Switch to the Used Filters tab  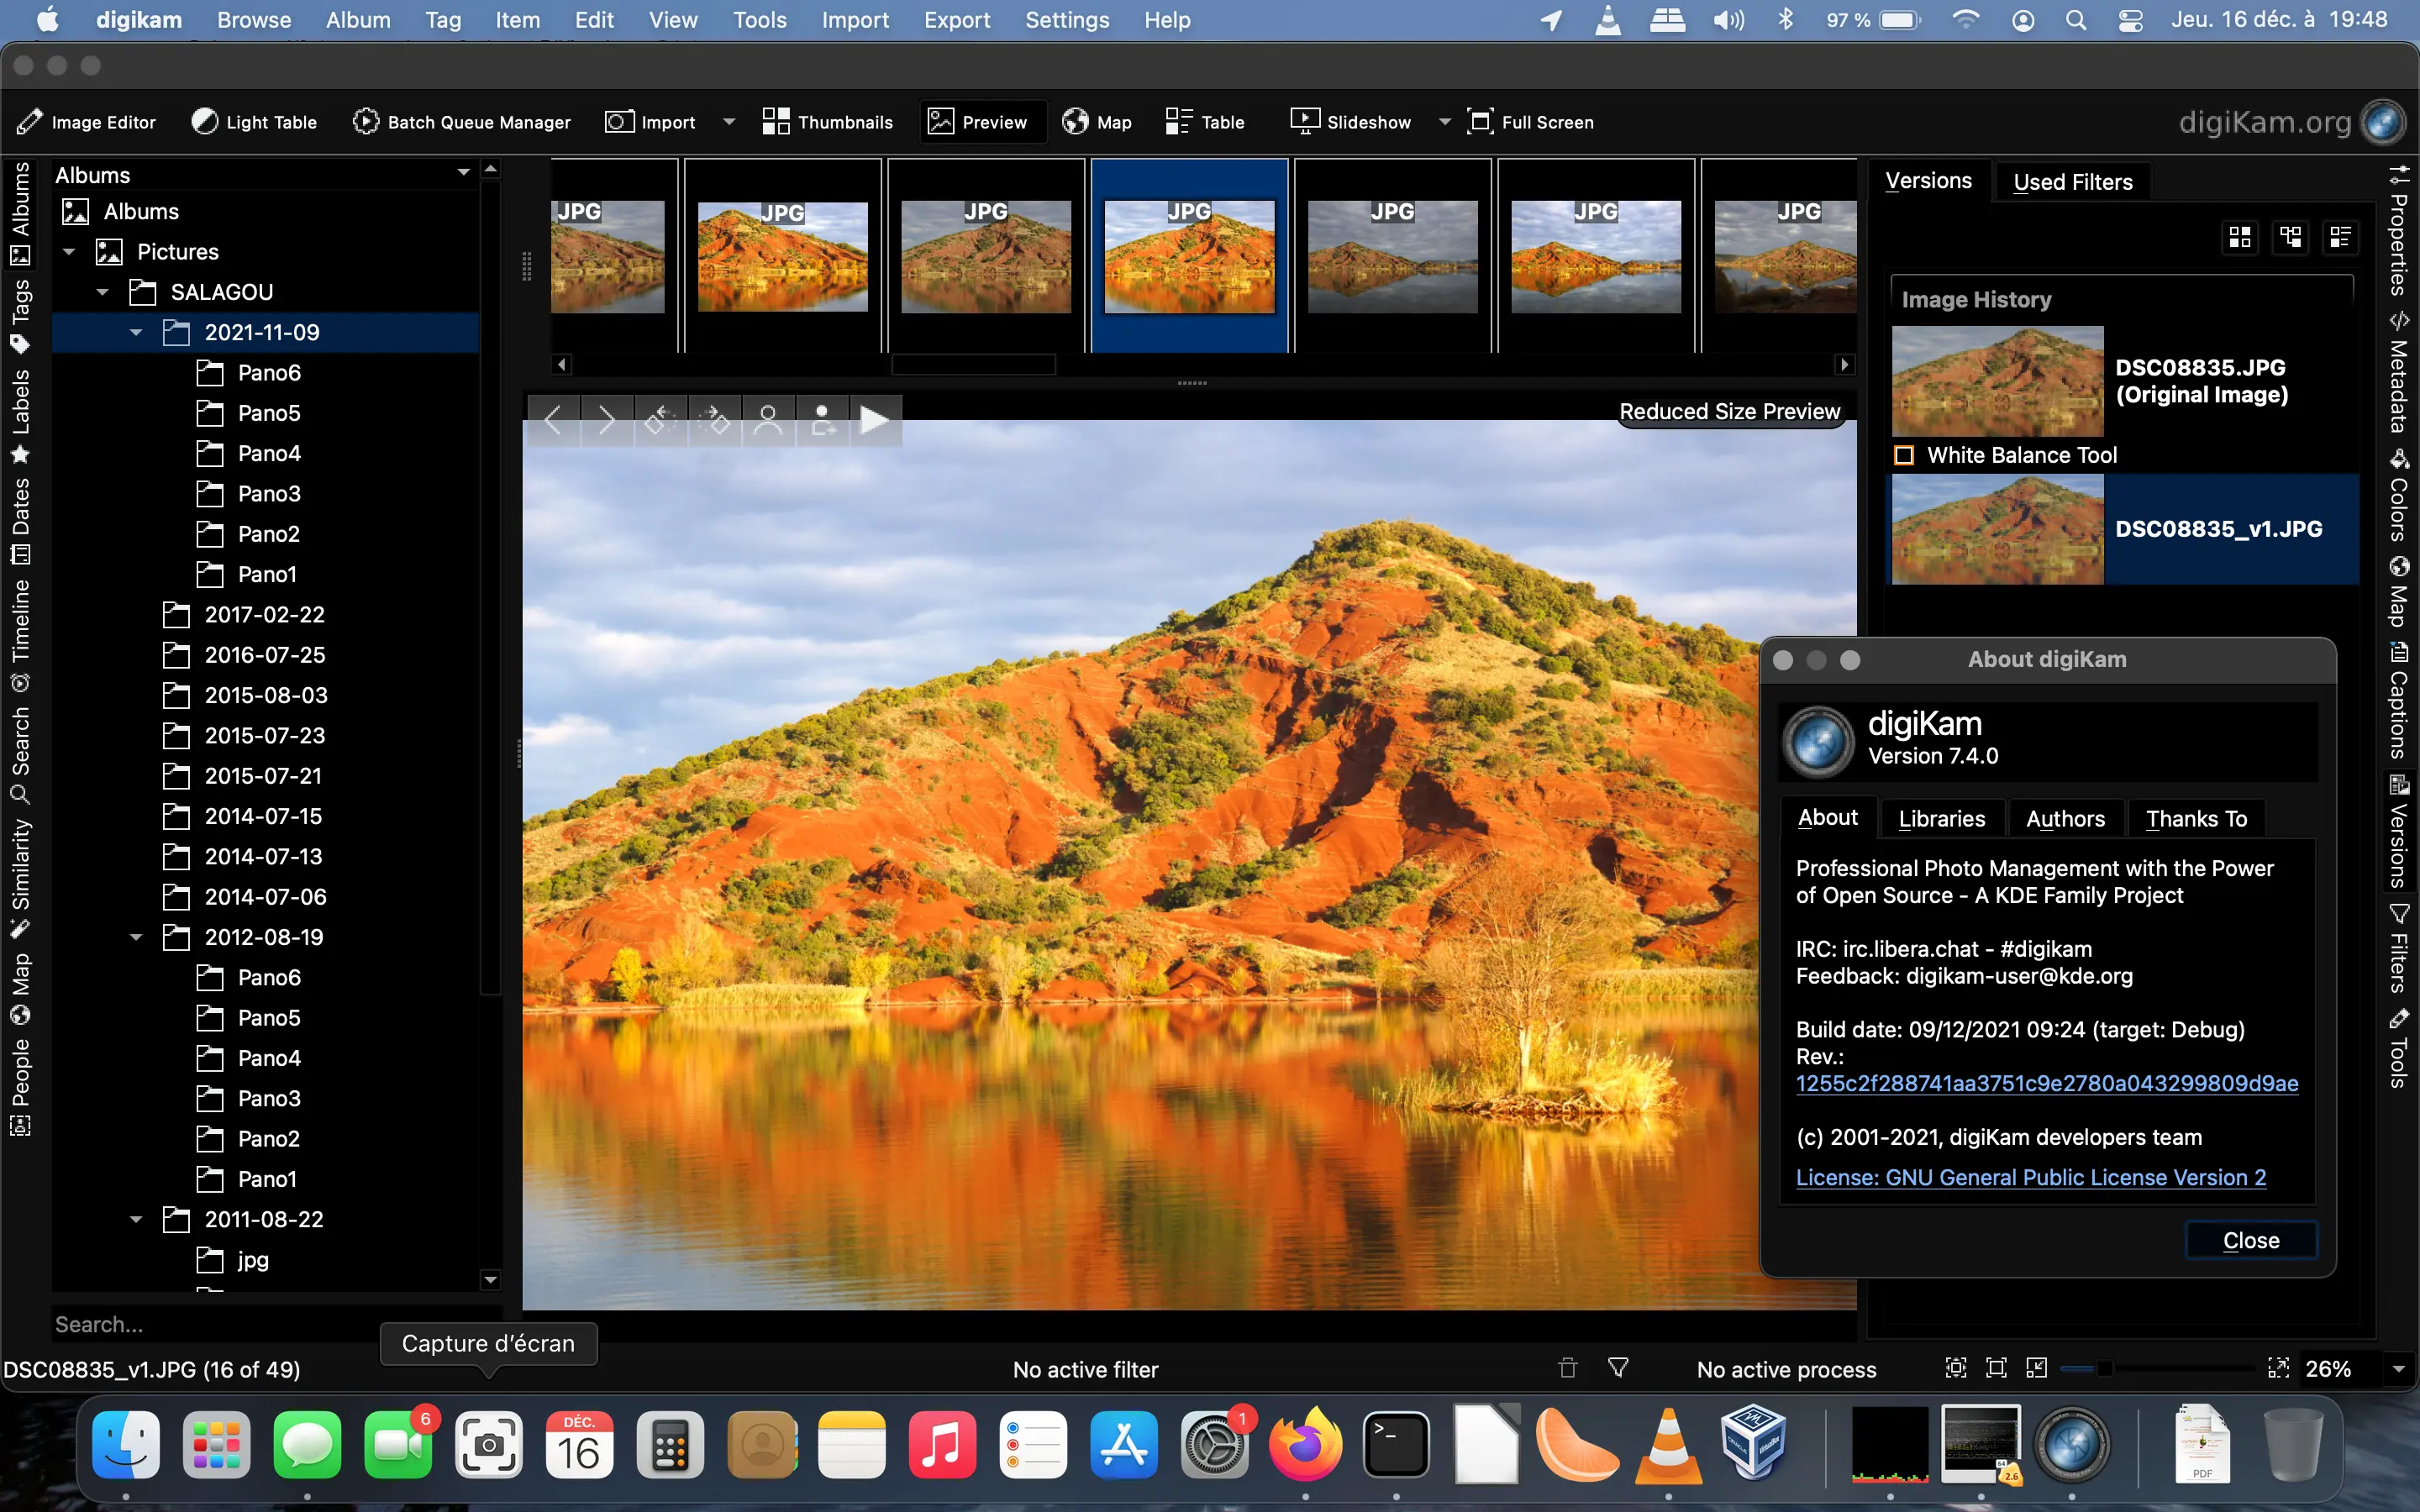tap(2072, 181)
